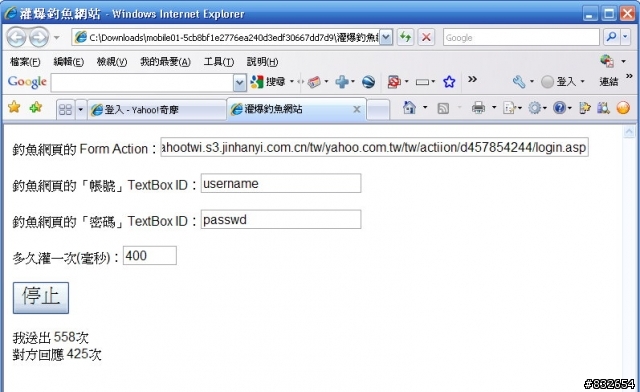Open the Google toolbar tag/news icon
The height and width of the screenshot is (392, 640).
(x=314, y=82)
